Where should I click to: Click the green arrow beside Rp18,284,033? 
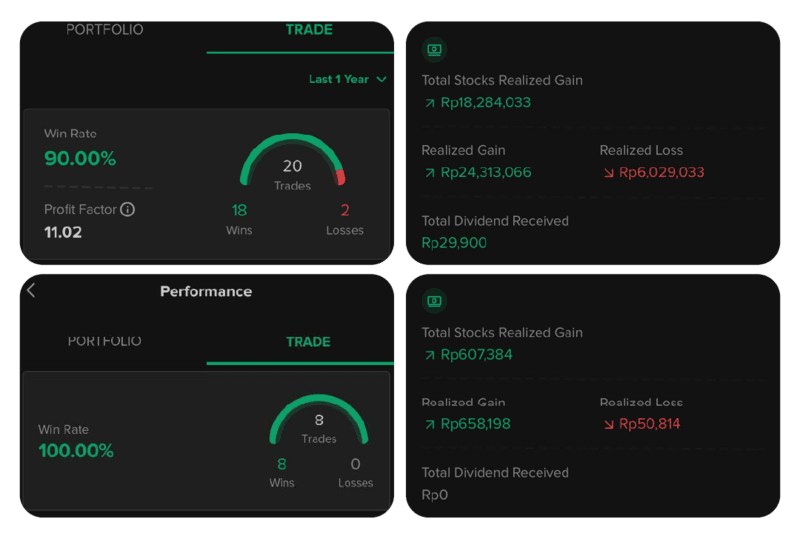tap(429, 103)
